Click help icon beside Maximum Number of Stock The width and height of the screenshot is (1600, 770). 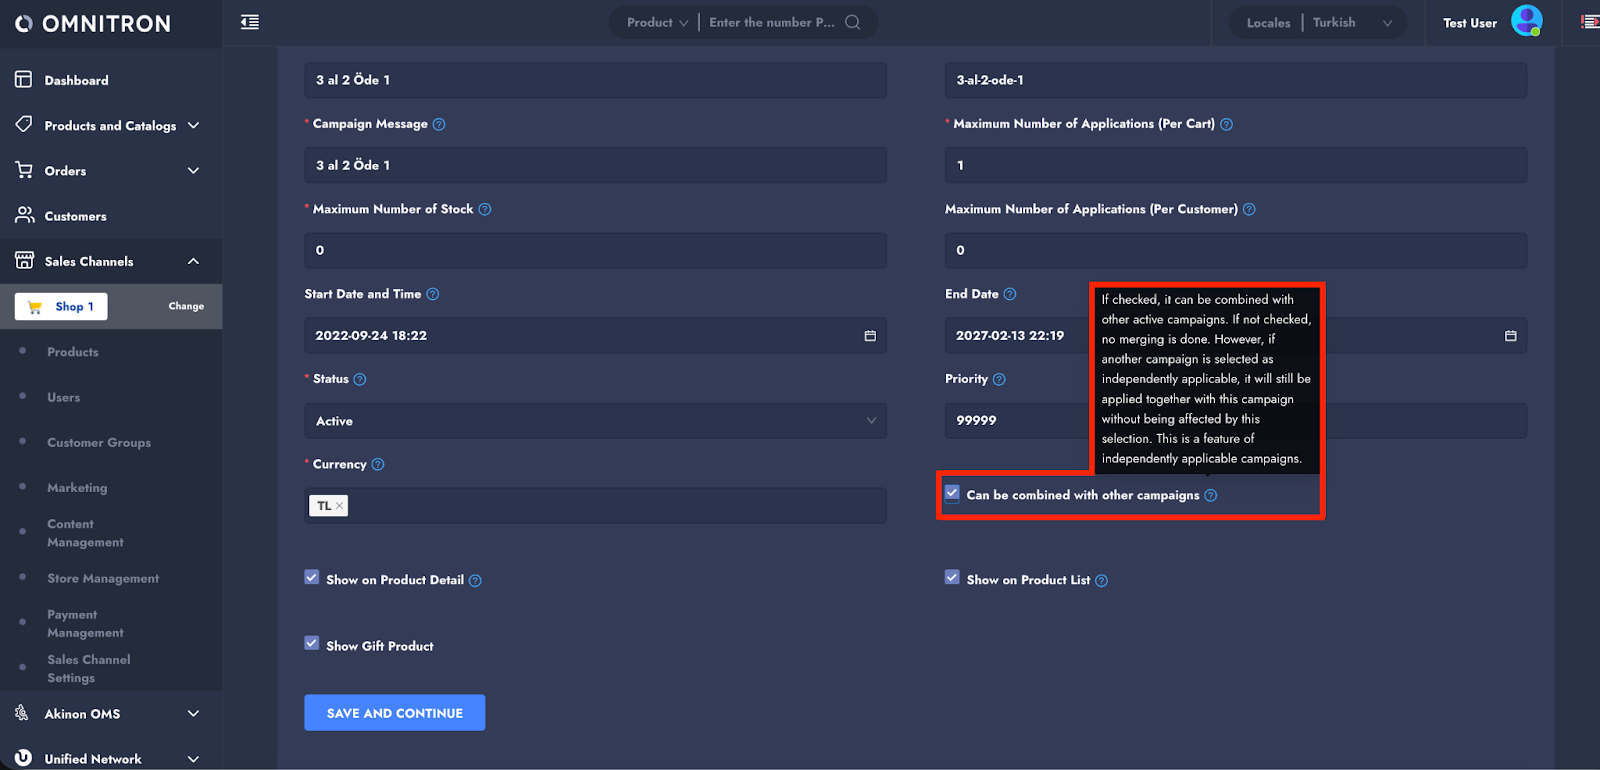coord(485,209)
